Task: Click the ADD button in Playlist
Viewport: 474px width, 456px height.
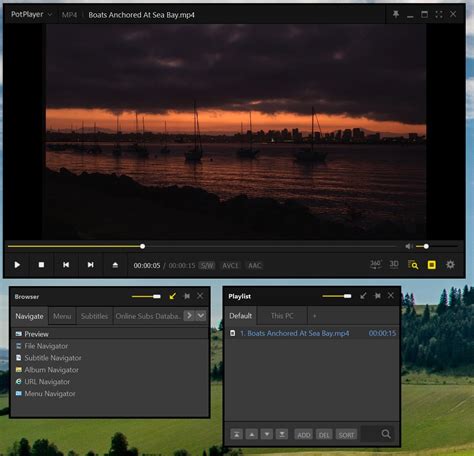Action: 304,435
